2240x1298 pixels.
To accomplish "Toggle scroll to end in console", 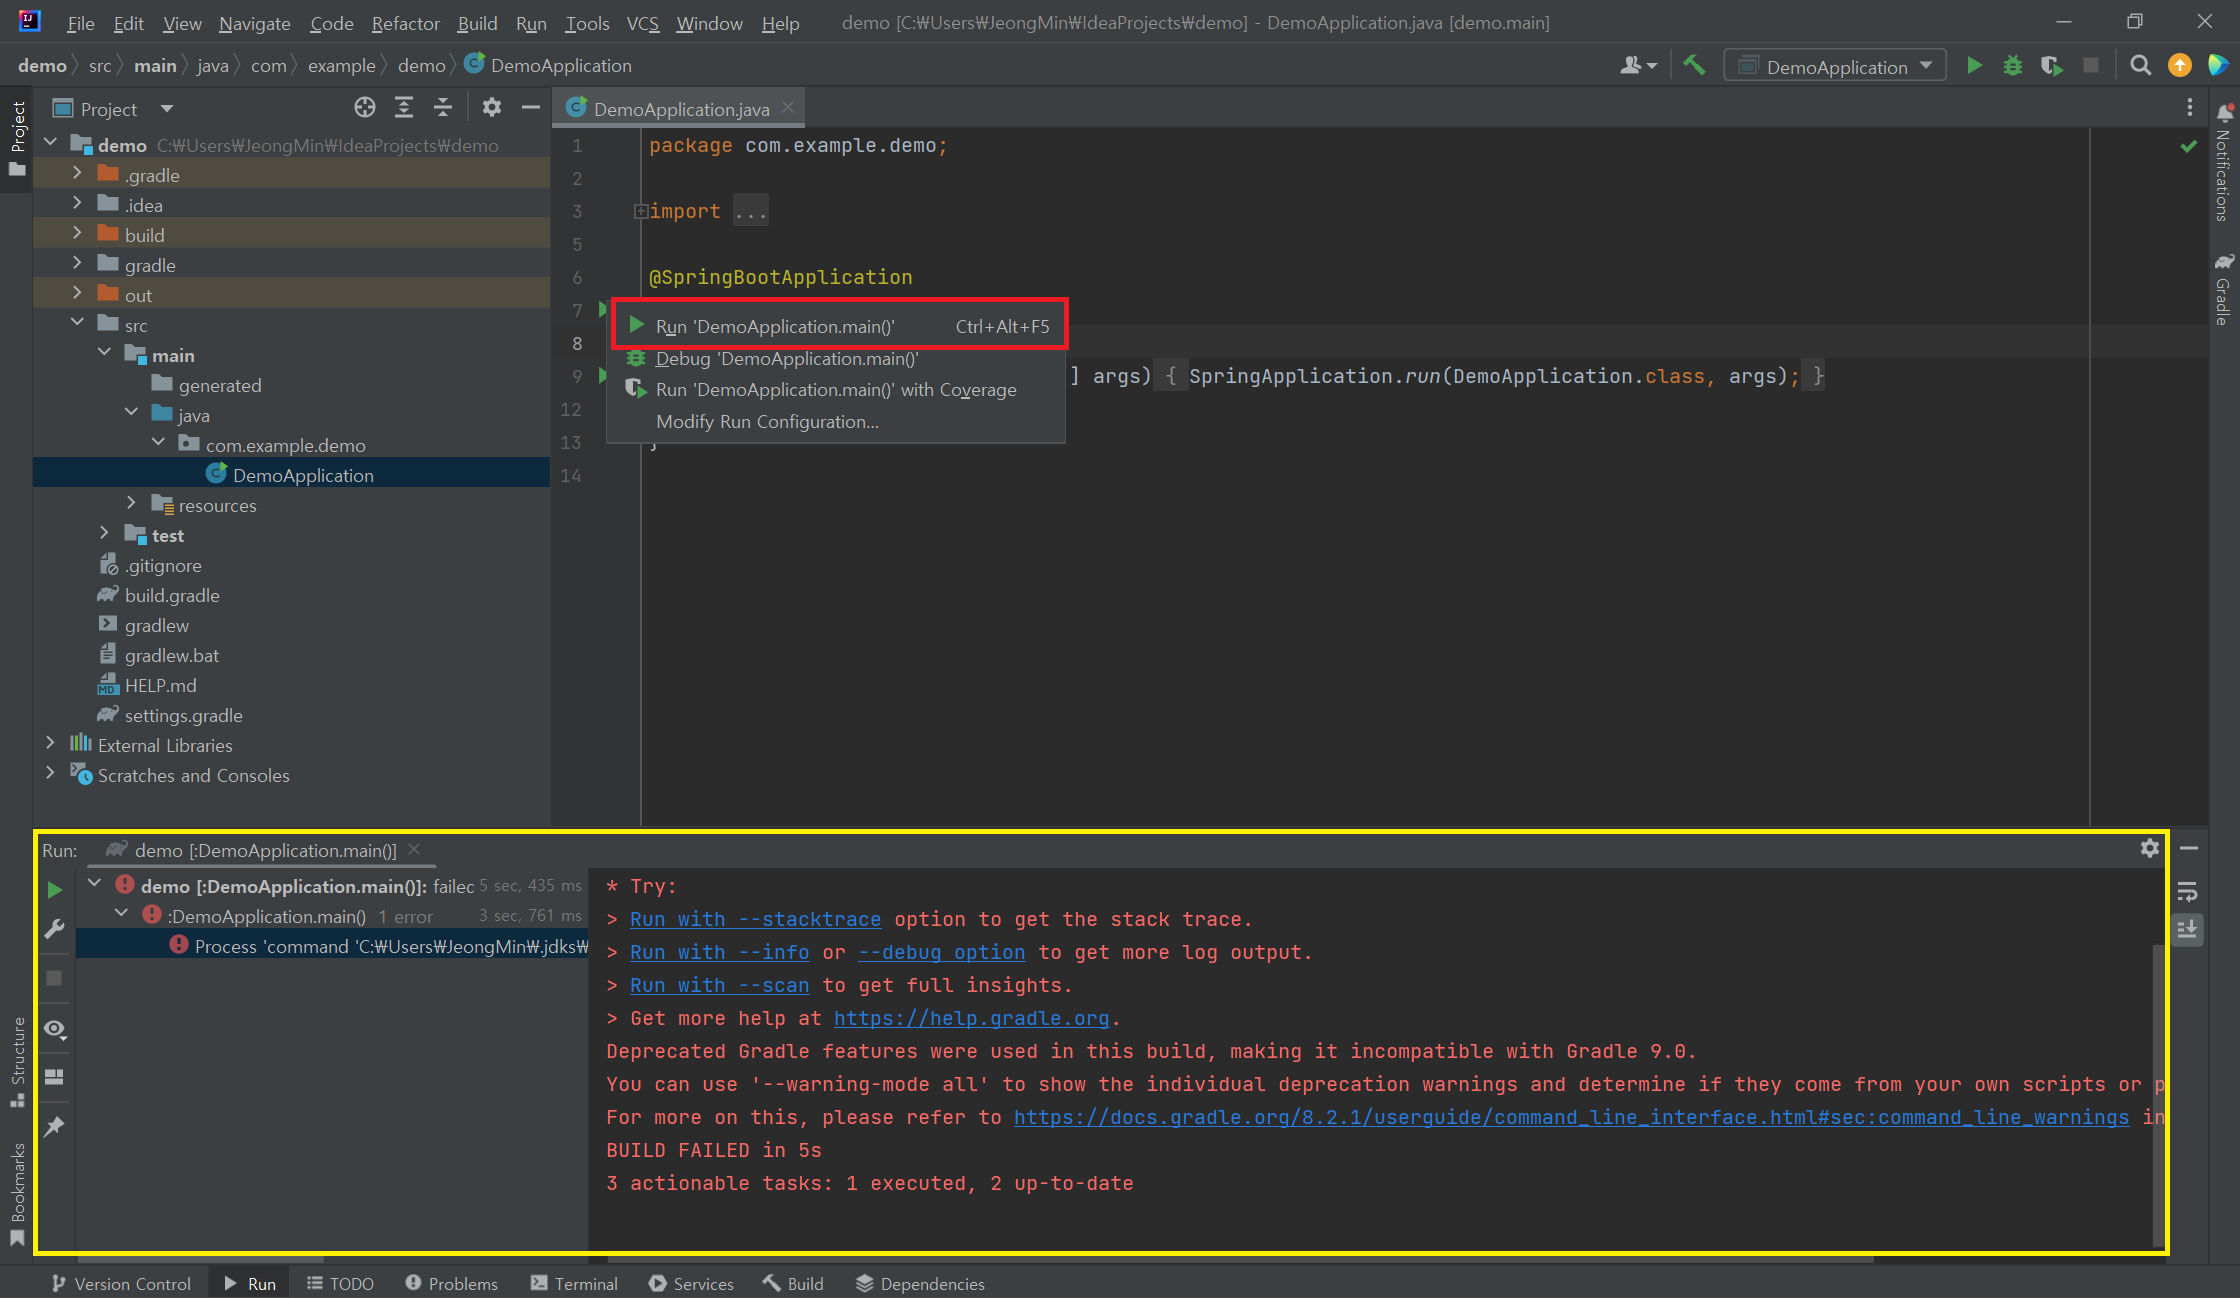I will 2187,930.
